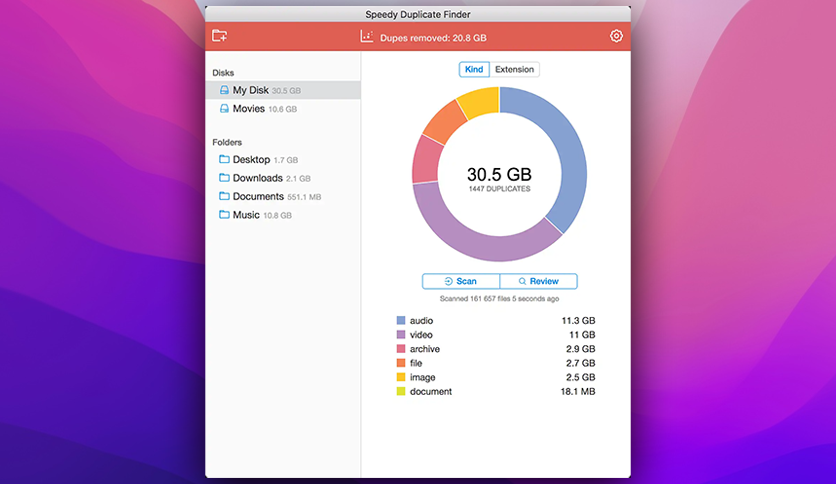This screenshot has height=484, width=836.
Task: Click the archive pink legend swatch
Action: [x=401, y=349]
